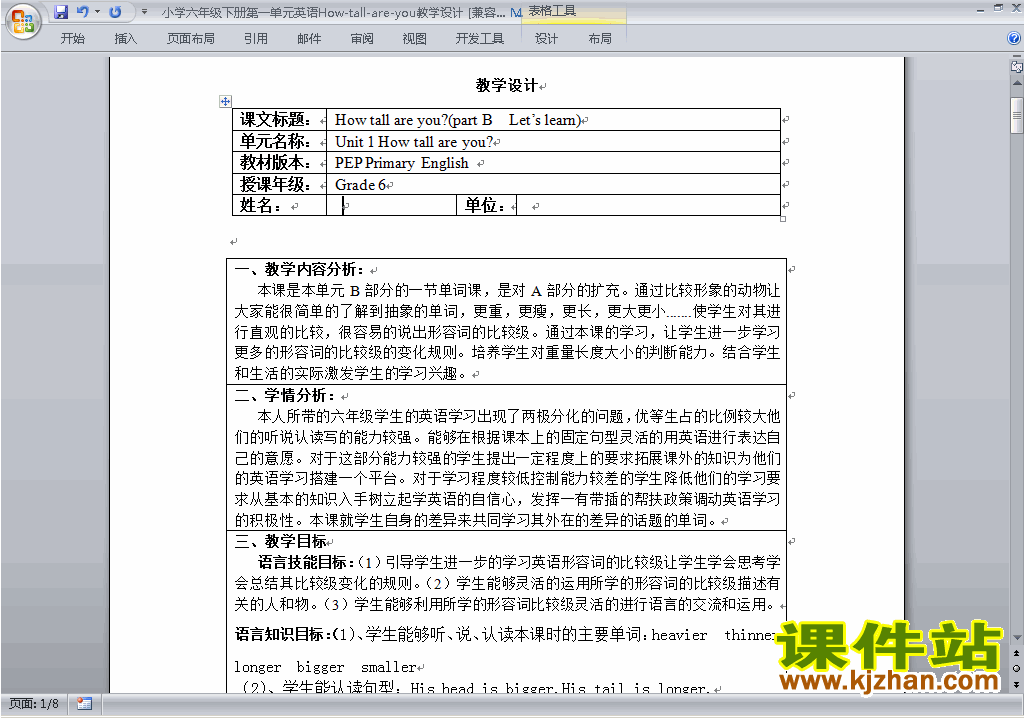Click the heading 二、学情分析
Screen dimensions: 1024x718
tap(284, 395)
